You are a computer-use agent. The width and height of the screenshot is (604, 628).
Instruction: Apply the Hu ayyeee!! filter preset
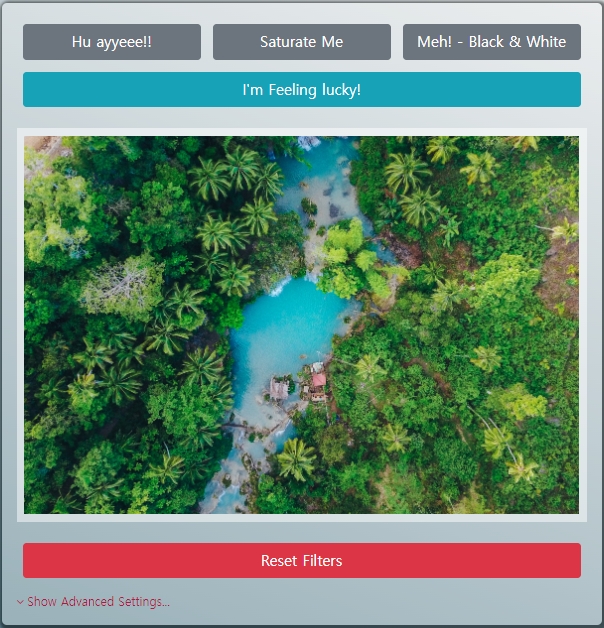click(112, 42)
